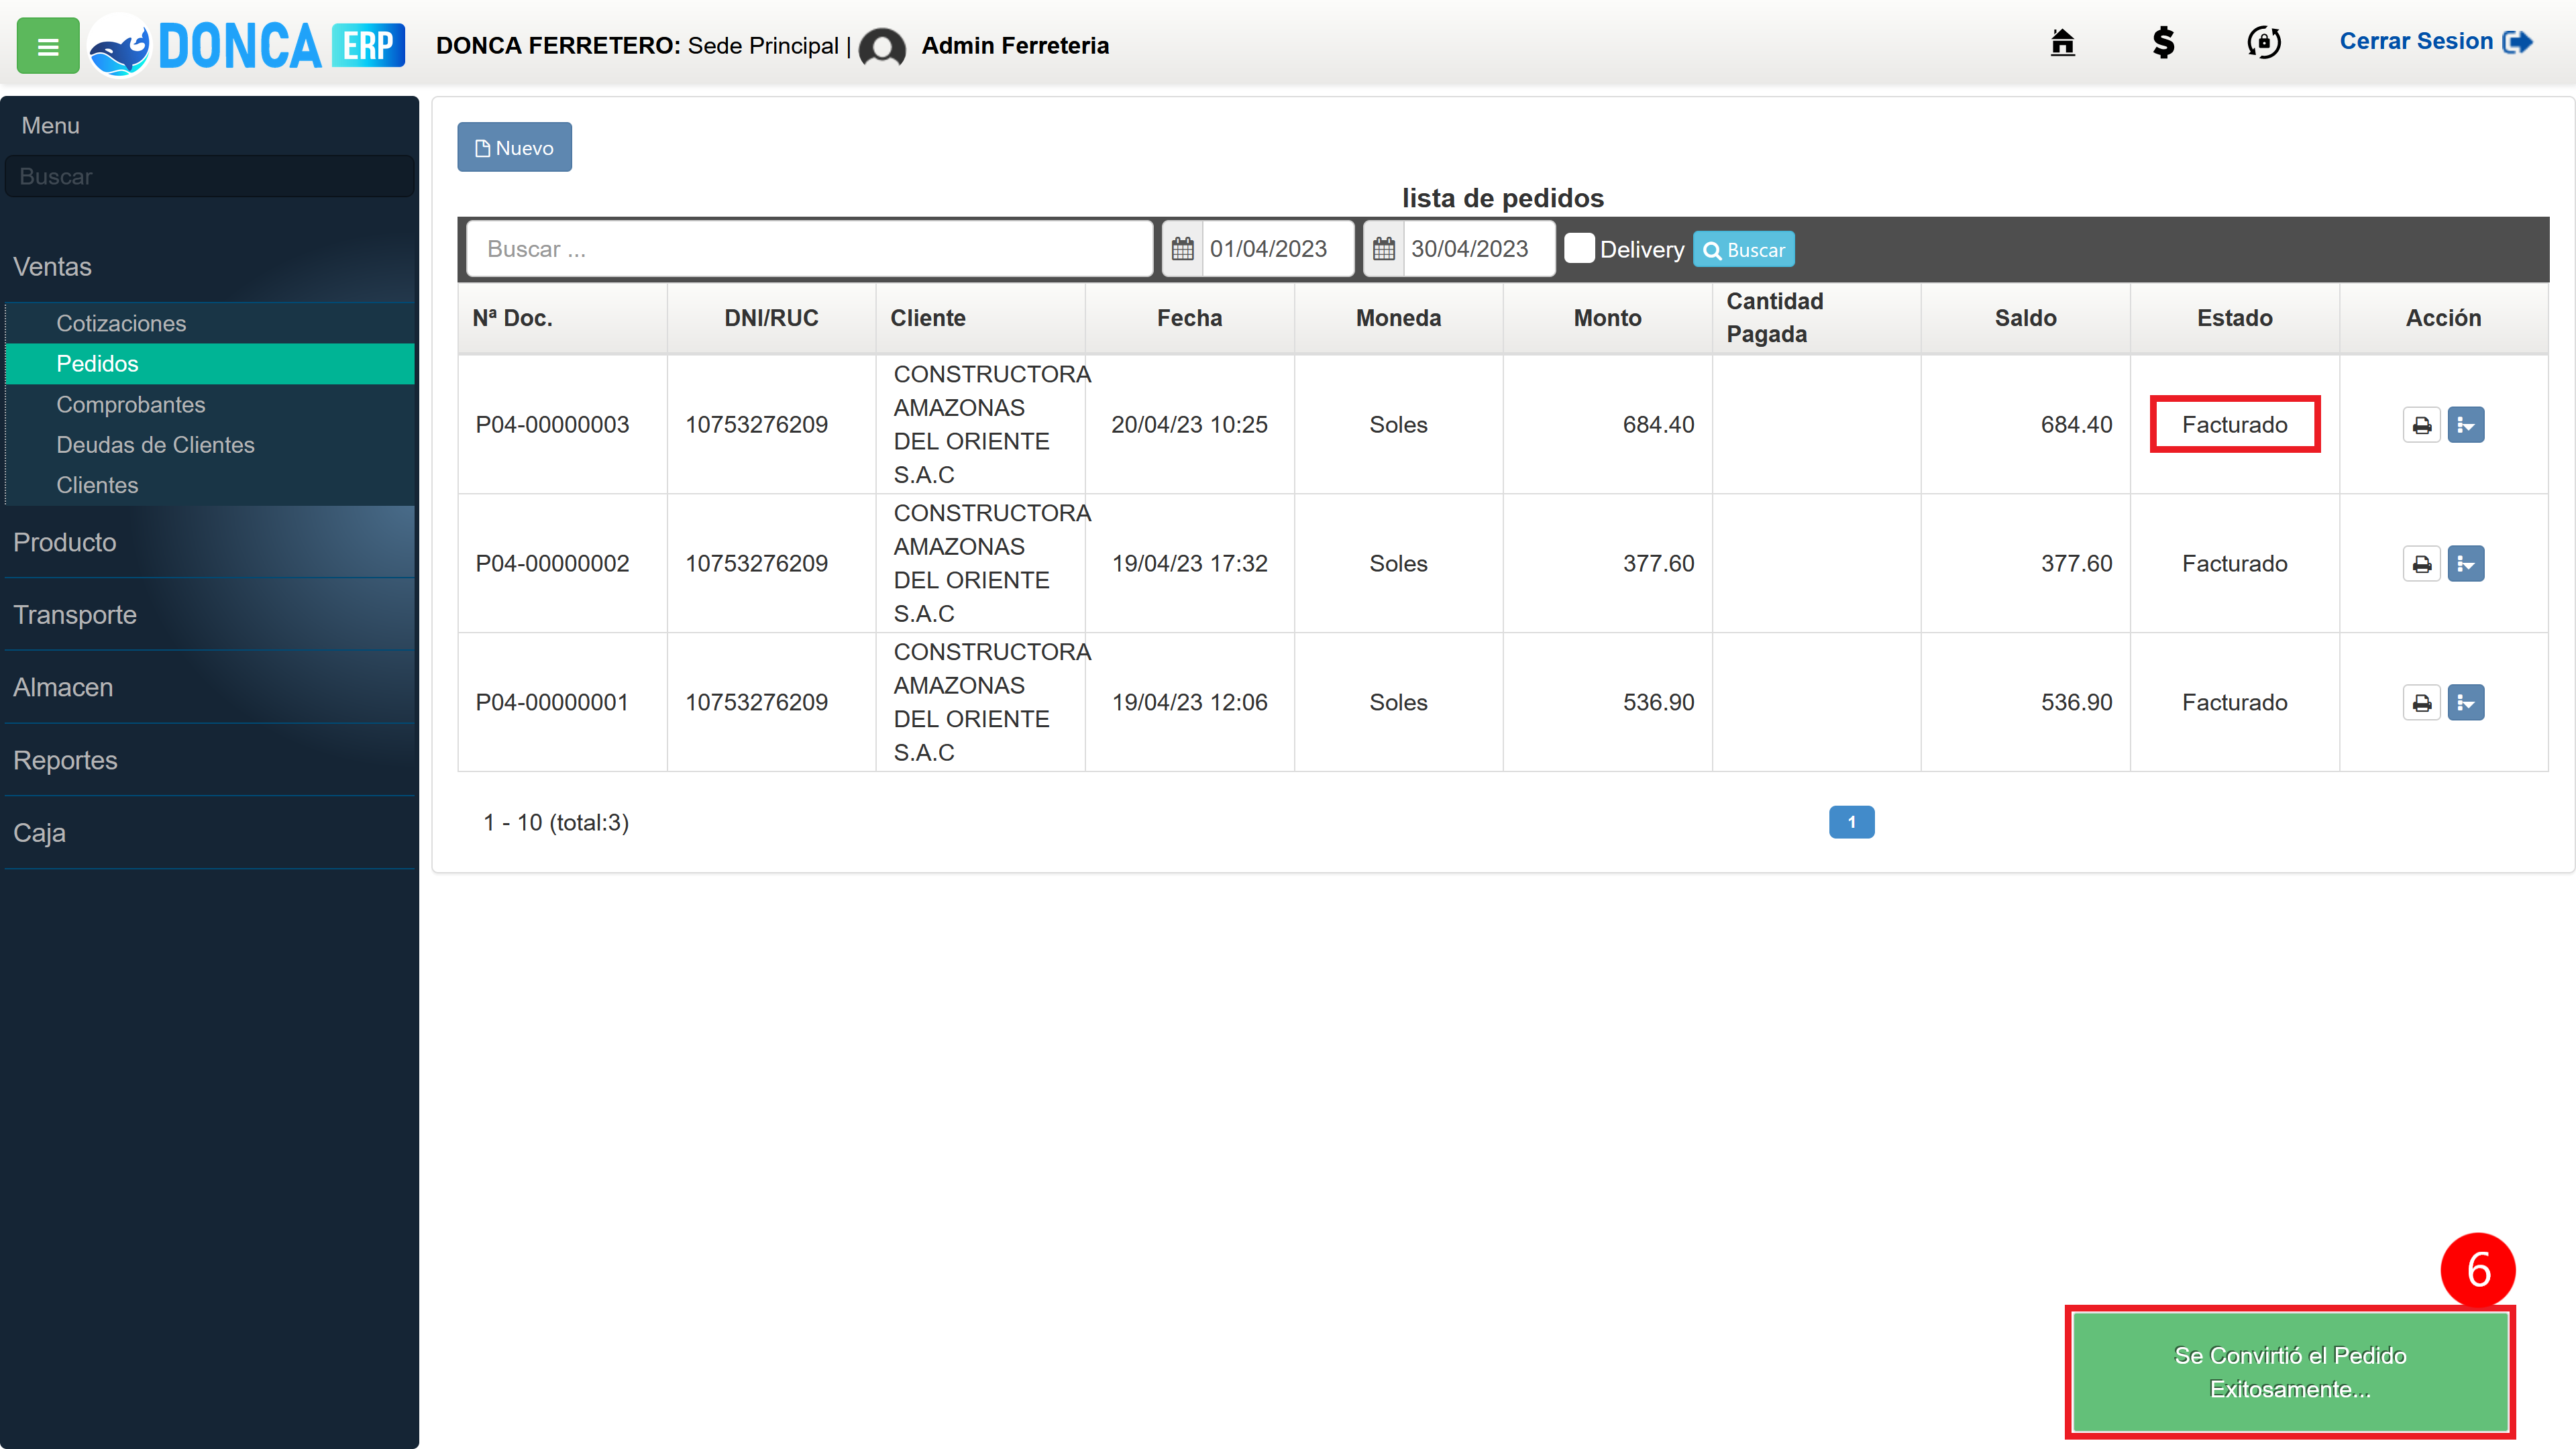The height and width of the screenshot is (1449, 2576).
Task: Expand the Producto menu section
Action: pos(209,542)
